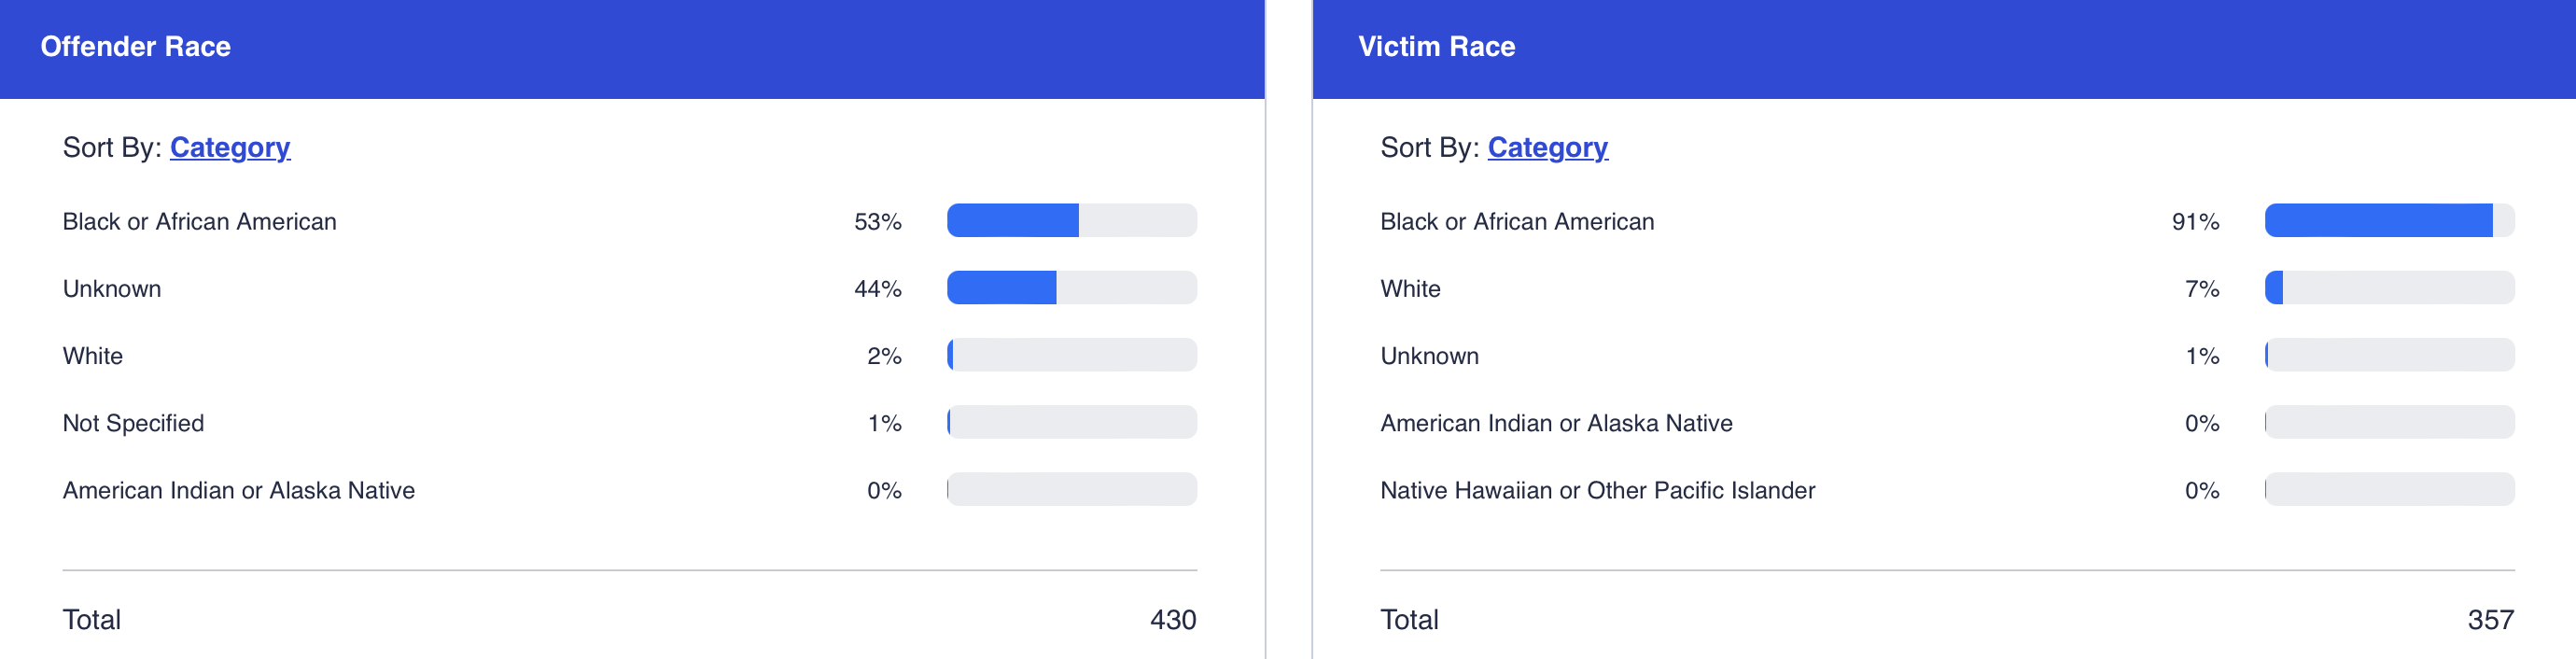
Task: Click offender Unknown 44% progress bar
Action: [x=1071, y=288]
